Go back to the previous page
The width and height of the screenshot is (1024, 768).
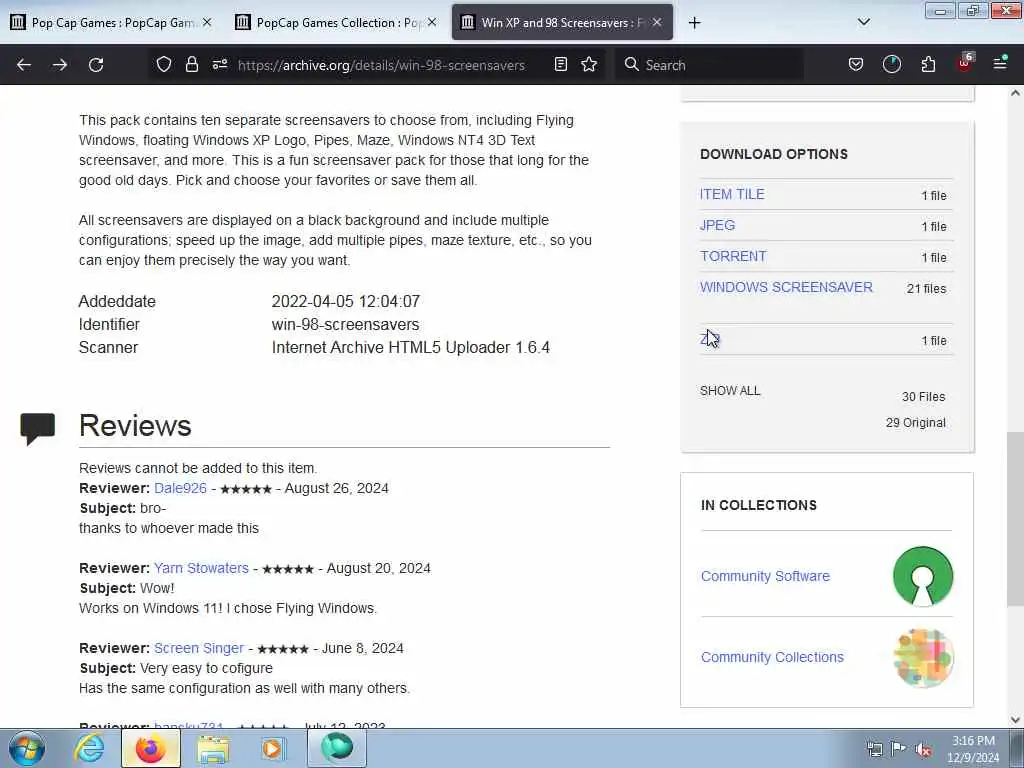(x=24, y=65)
